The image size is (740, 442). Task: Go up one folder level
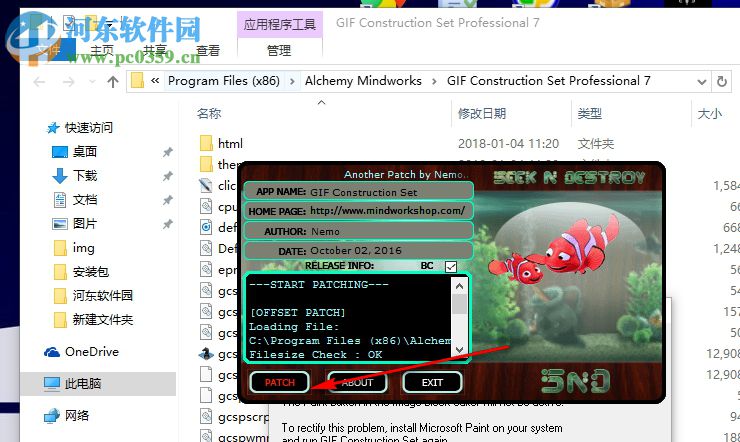tap(113, 82)
